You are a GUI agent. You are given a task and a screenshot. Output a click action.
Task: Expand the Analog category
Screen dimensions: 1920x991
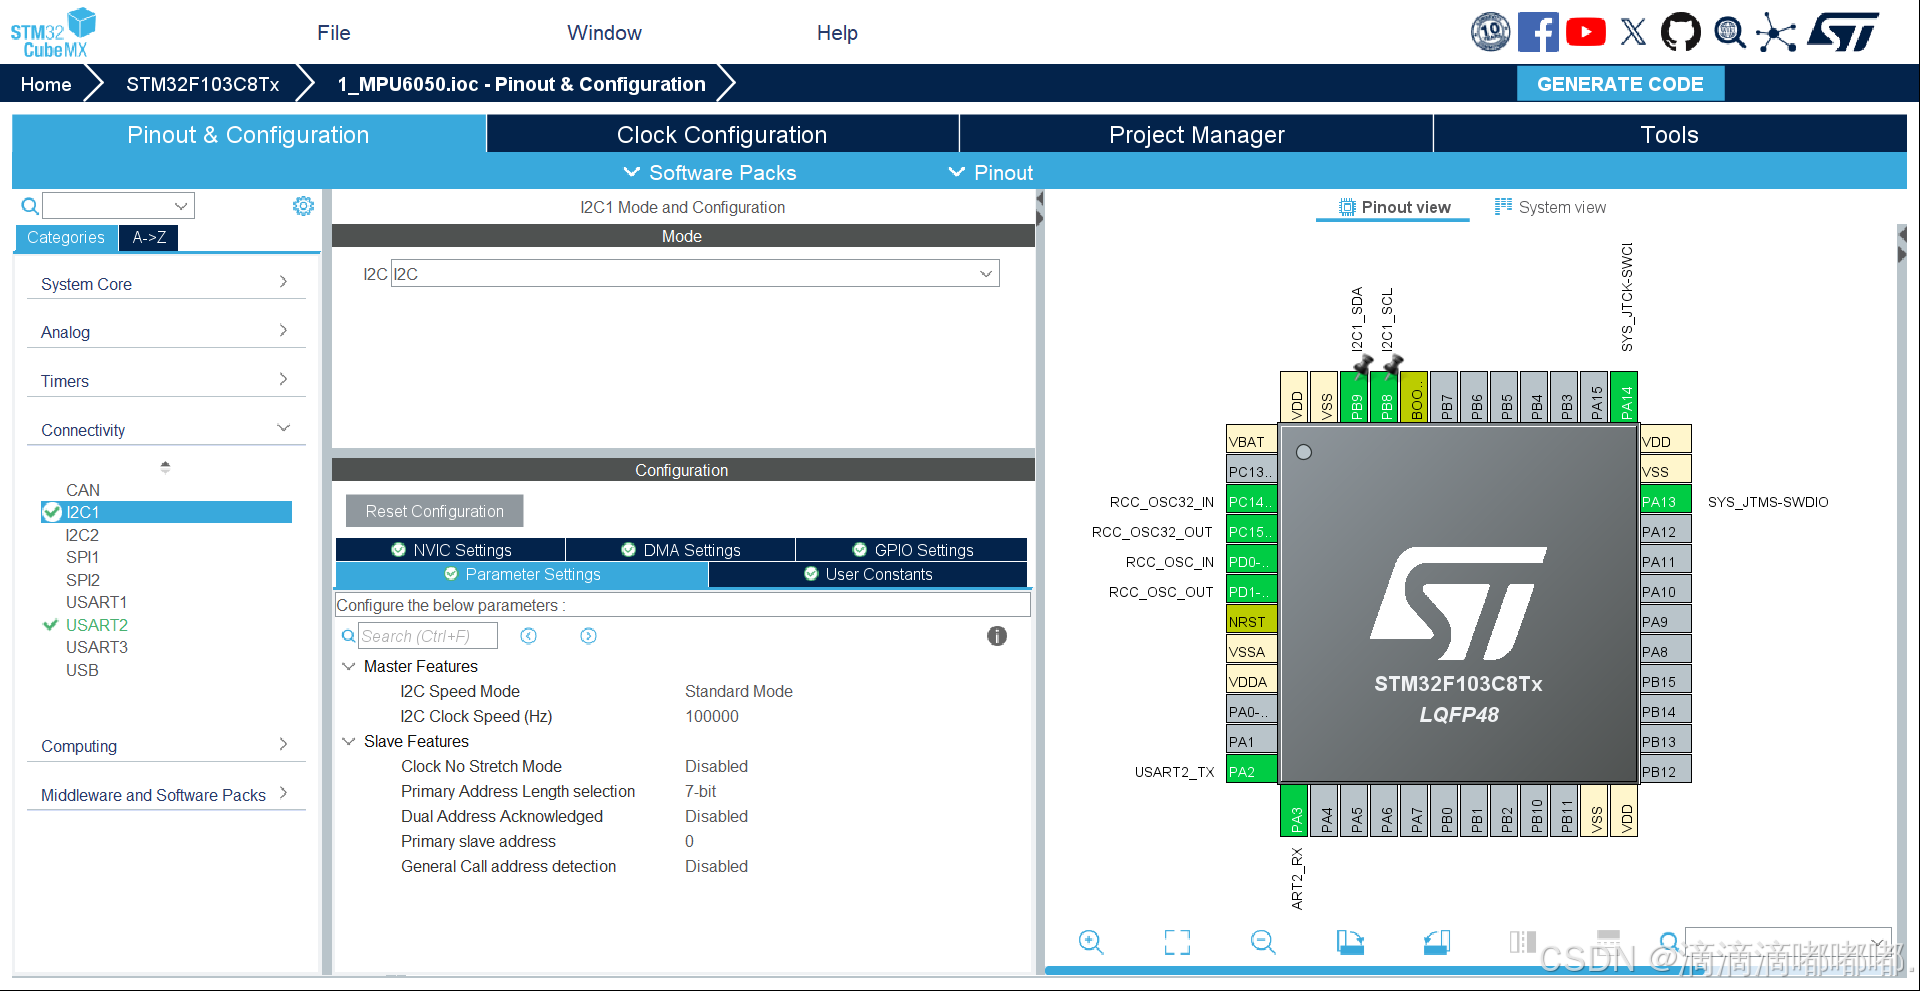(165, 332)
